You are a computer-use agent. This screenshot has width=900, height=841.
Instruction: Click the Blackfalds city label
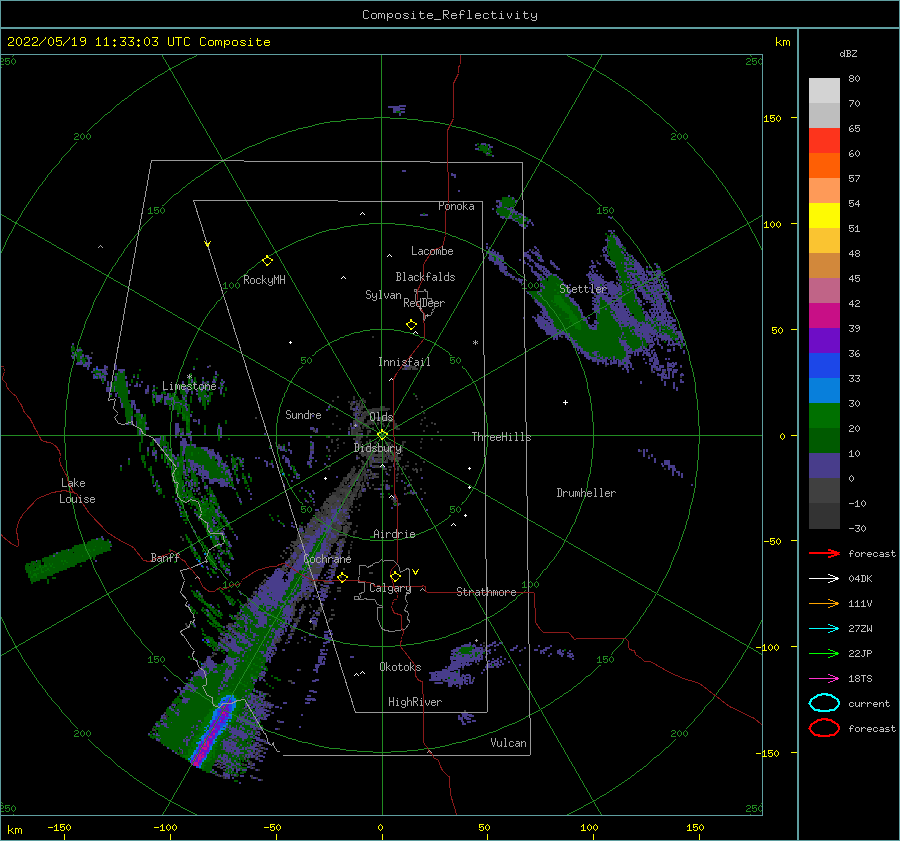click(425, 277)
